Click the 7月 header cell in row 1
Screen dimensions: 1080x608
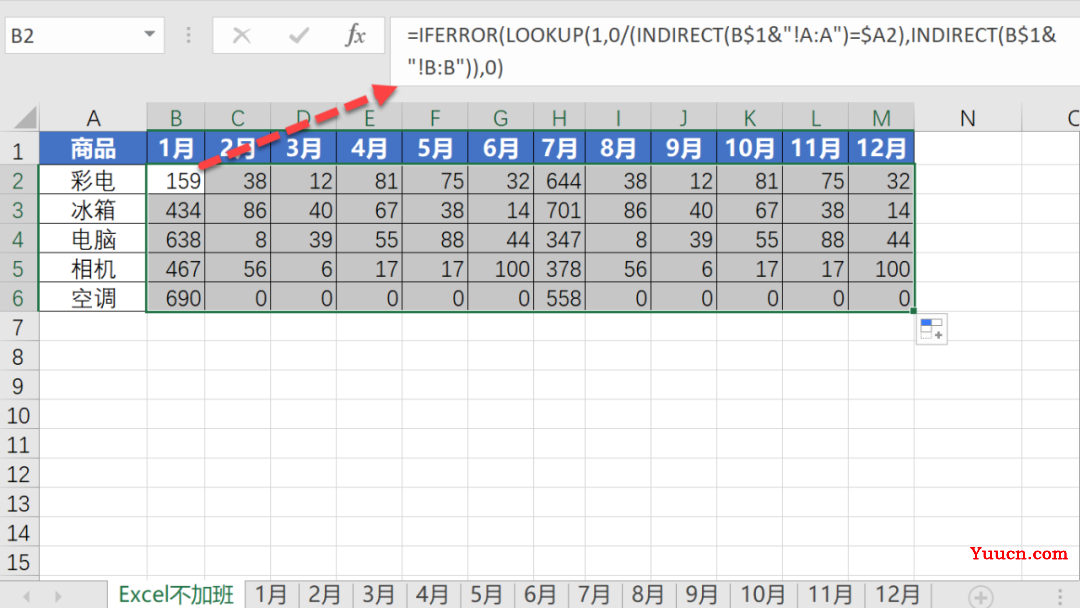559,148
